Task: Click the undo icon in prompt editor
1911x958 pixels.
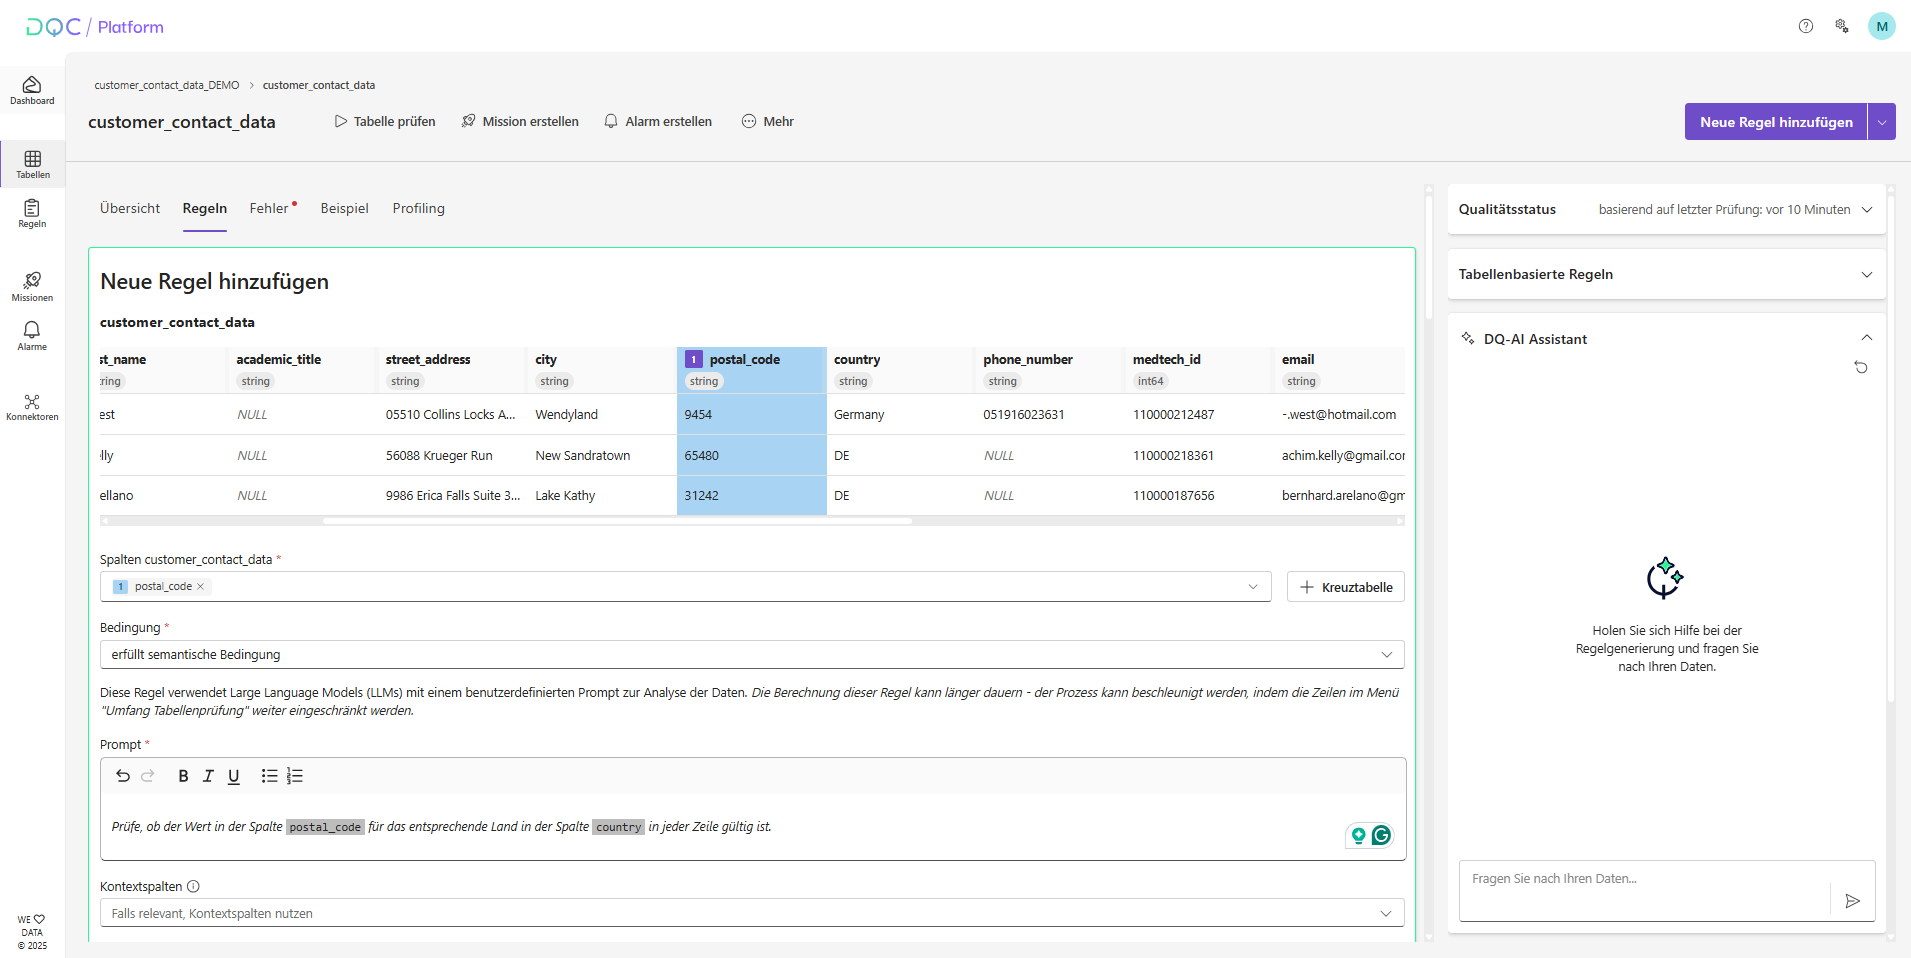Action: pos(123,776)
